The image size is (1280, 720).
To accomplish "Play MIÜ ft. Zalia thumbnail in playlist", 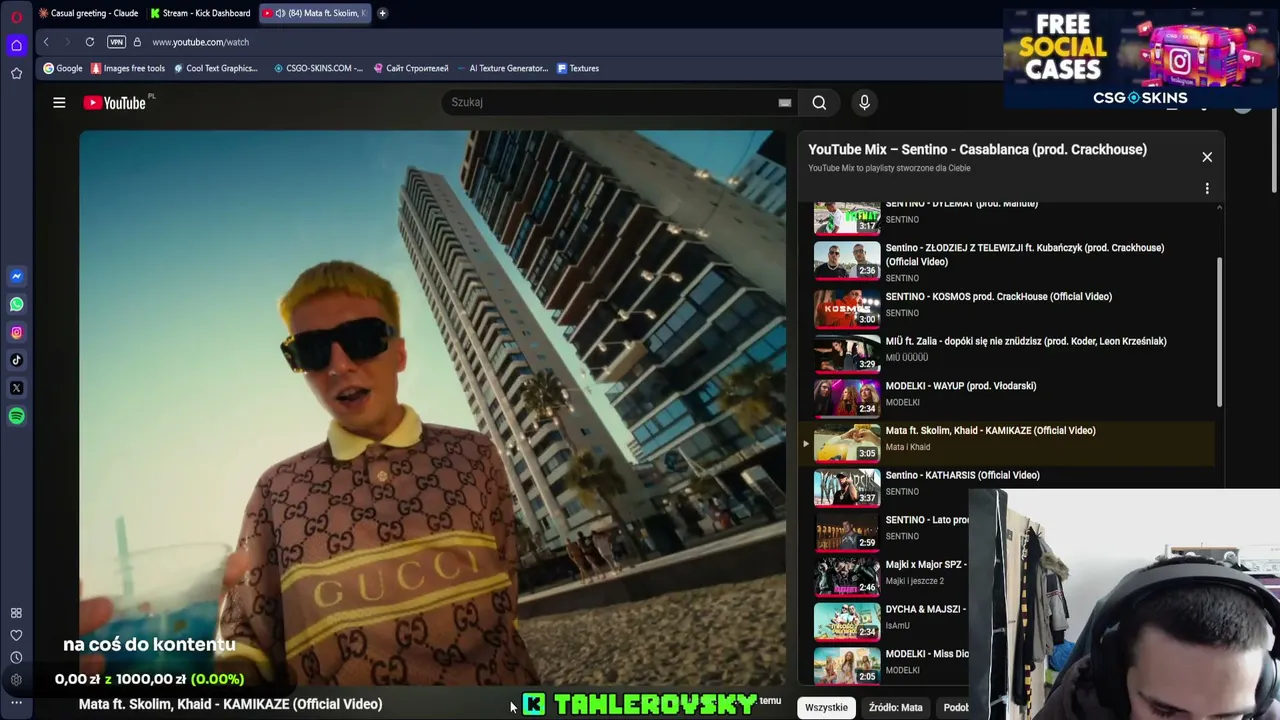I will tap(847, 353).
